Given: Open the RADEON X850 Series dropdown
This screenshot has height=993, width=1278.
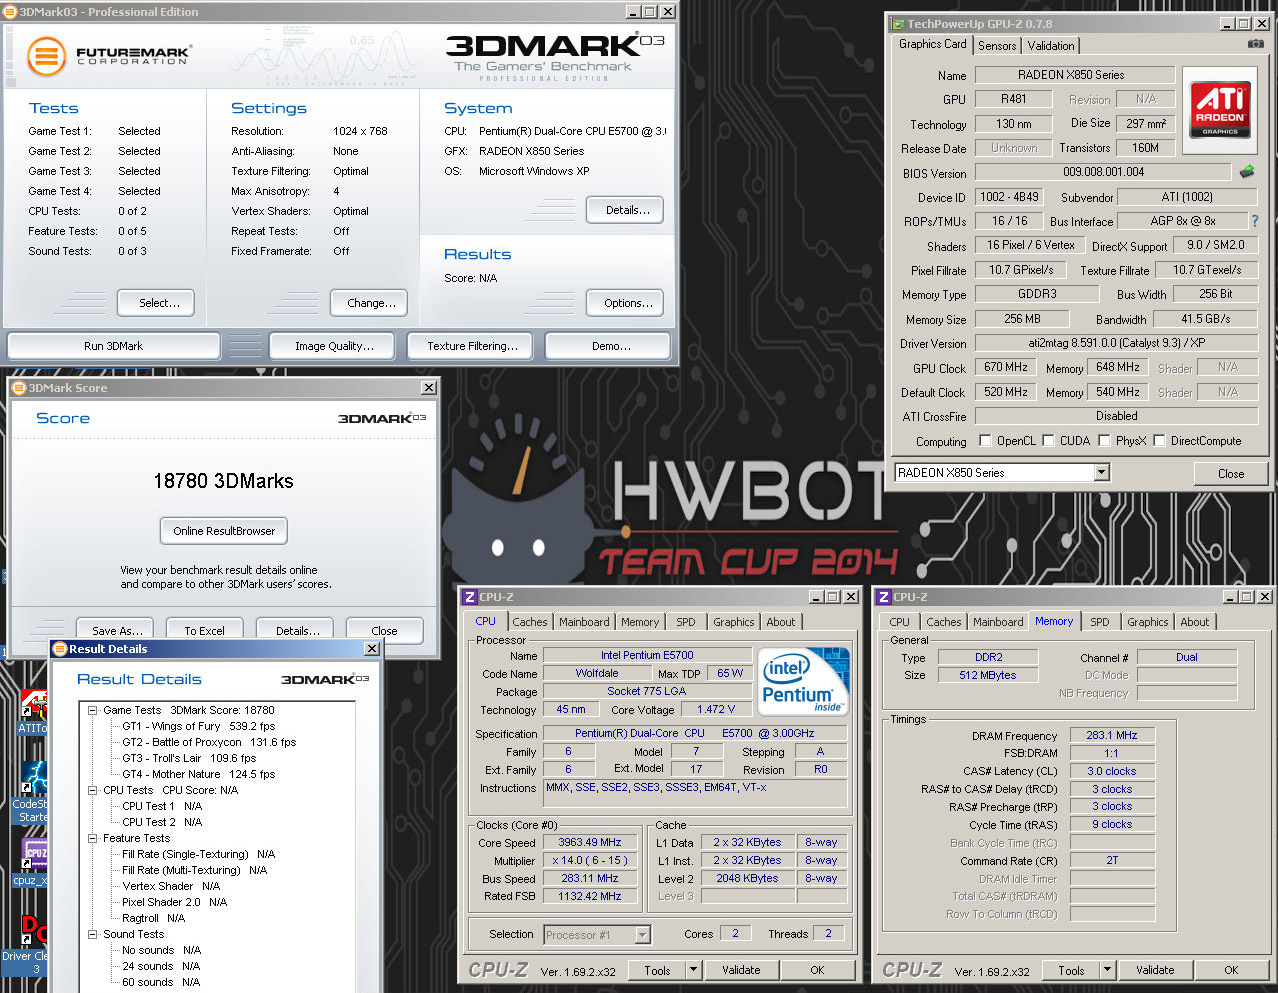Looking at the screenshot, I should [1101, 472].
